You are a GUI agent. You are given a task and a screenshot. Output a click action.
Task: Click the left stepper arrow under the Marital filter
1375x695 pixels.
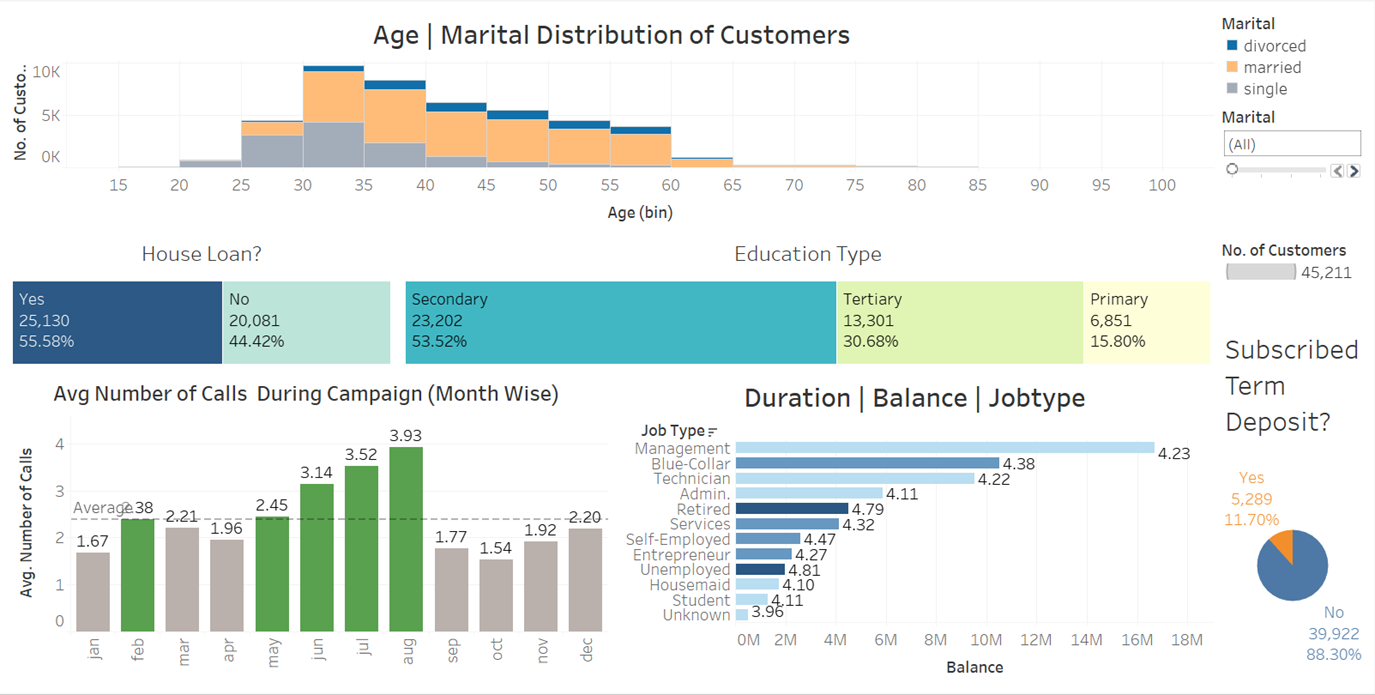(x=1338, y=171)
